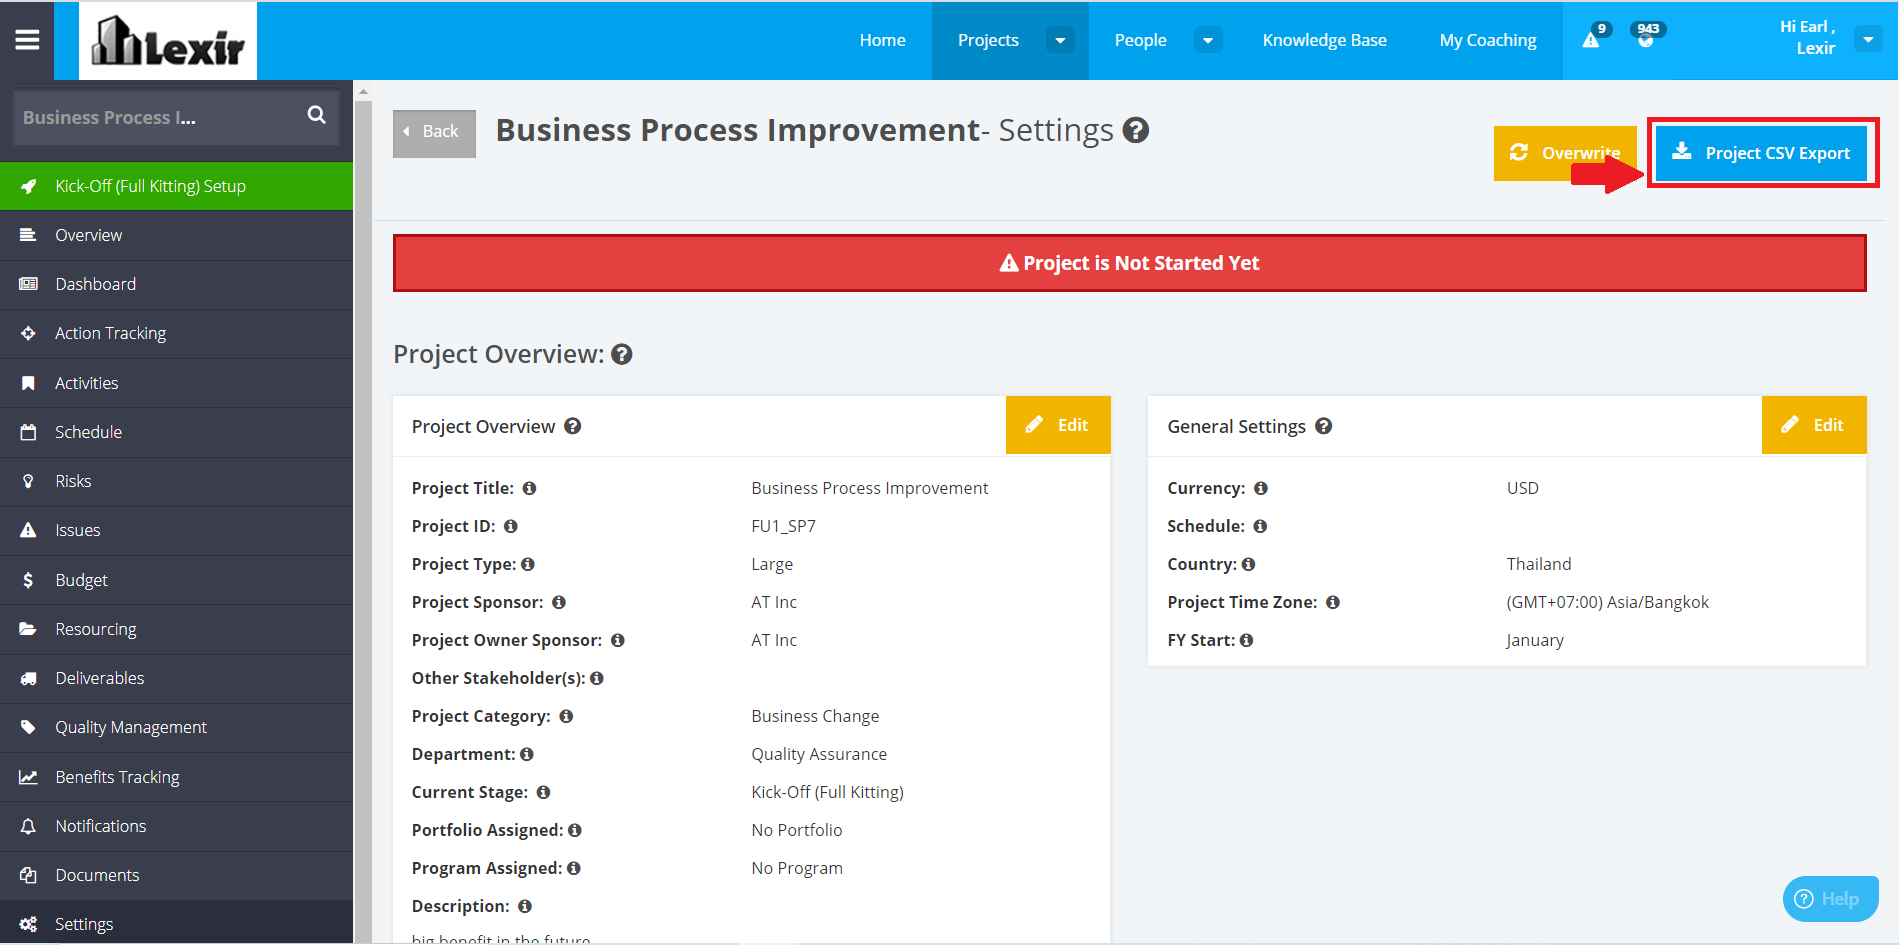
Task: Click info icon next to Country
Action: pos(1248,564)
